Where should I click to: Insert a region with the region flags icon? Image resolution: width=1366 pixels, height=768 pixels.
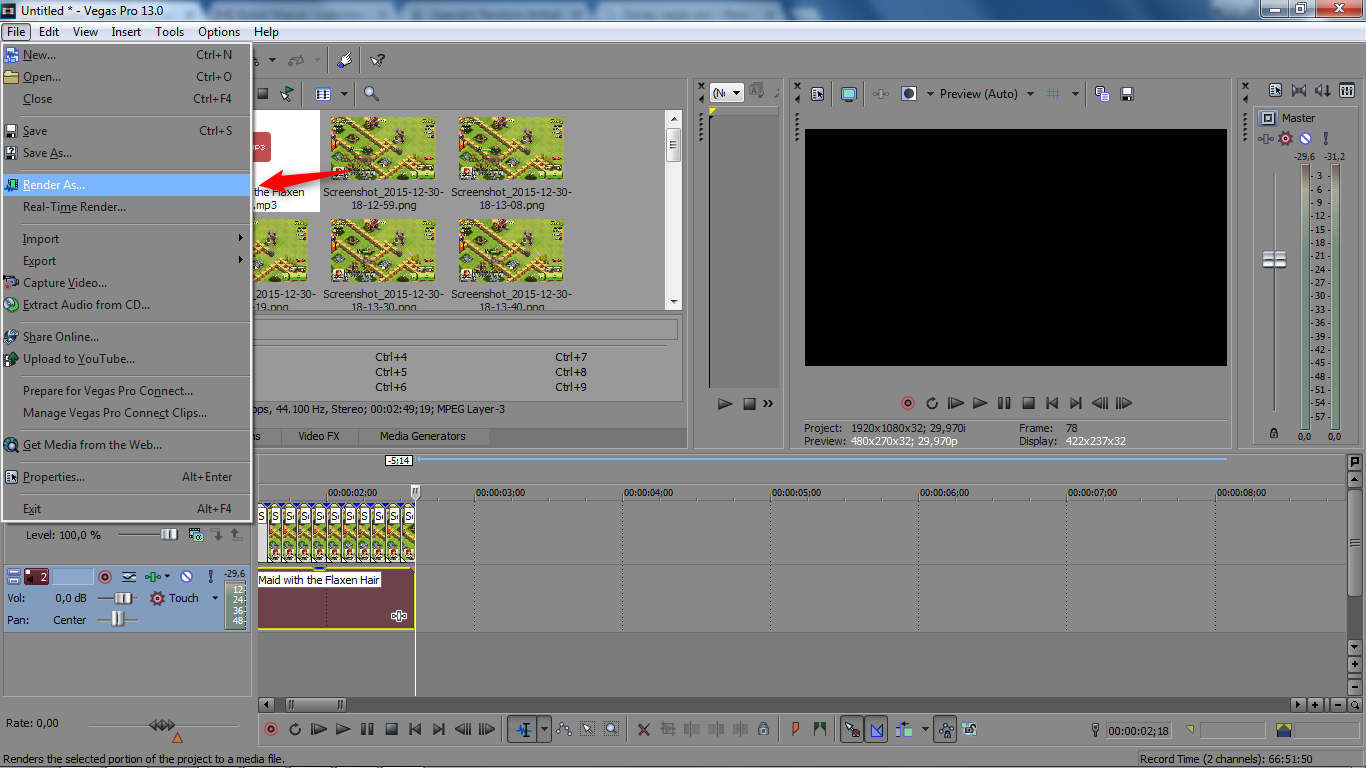point(820,730)
